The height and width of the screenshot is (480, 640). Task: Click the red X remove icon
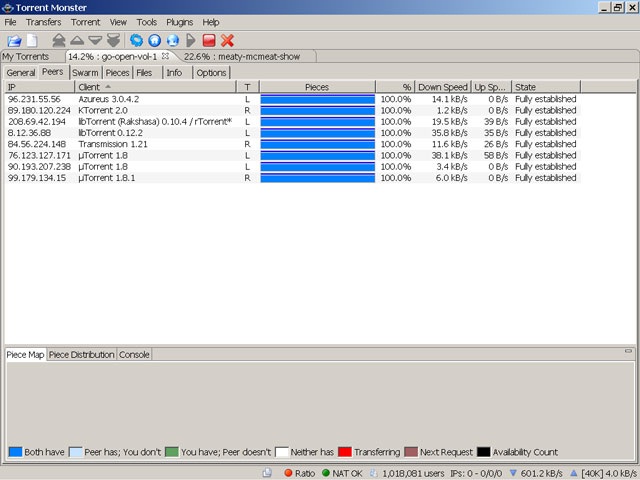227,40
